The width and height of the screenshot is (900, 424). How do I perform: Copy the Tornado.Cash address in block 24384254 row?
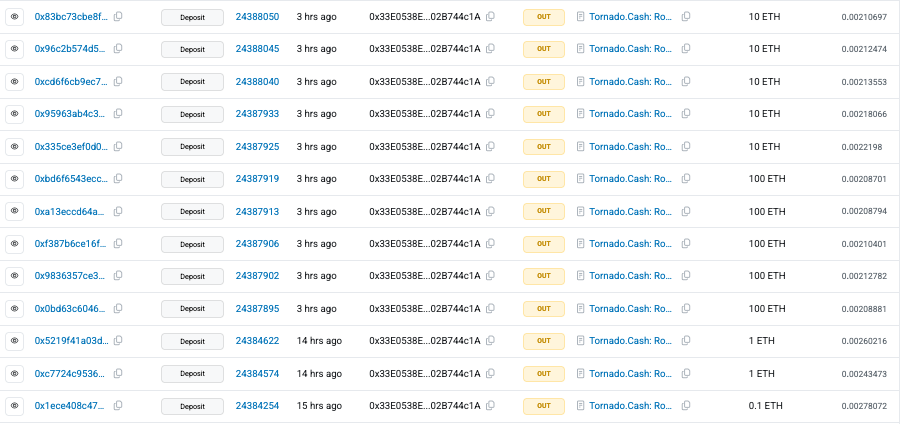click(686, 406)
